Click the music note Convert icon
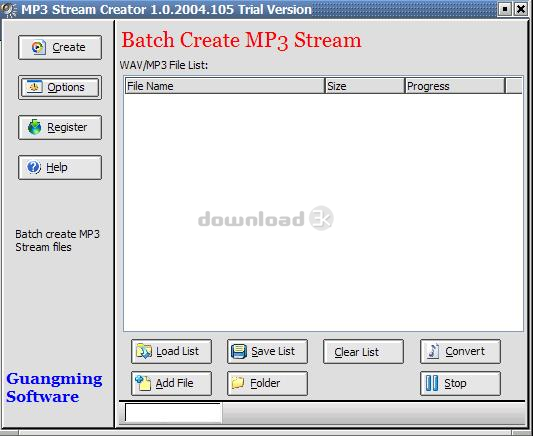The height and width of the screenshot is (436, 533). [433, 351]
